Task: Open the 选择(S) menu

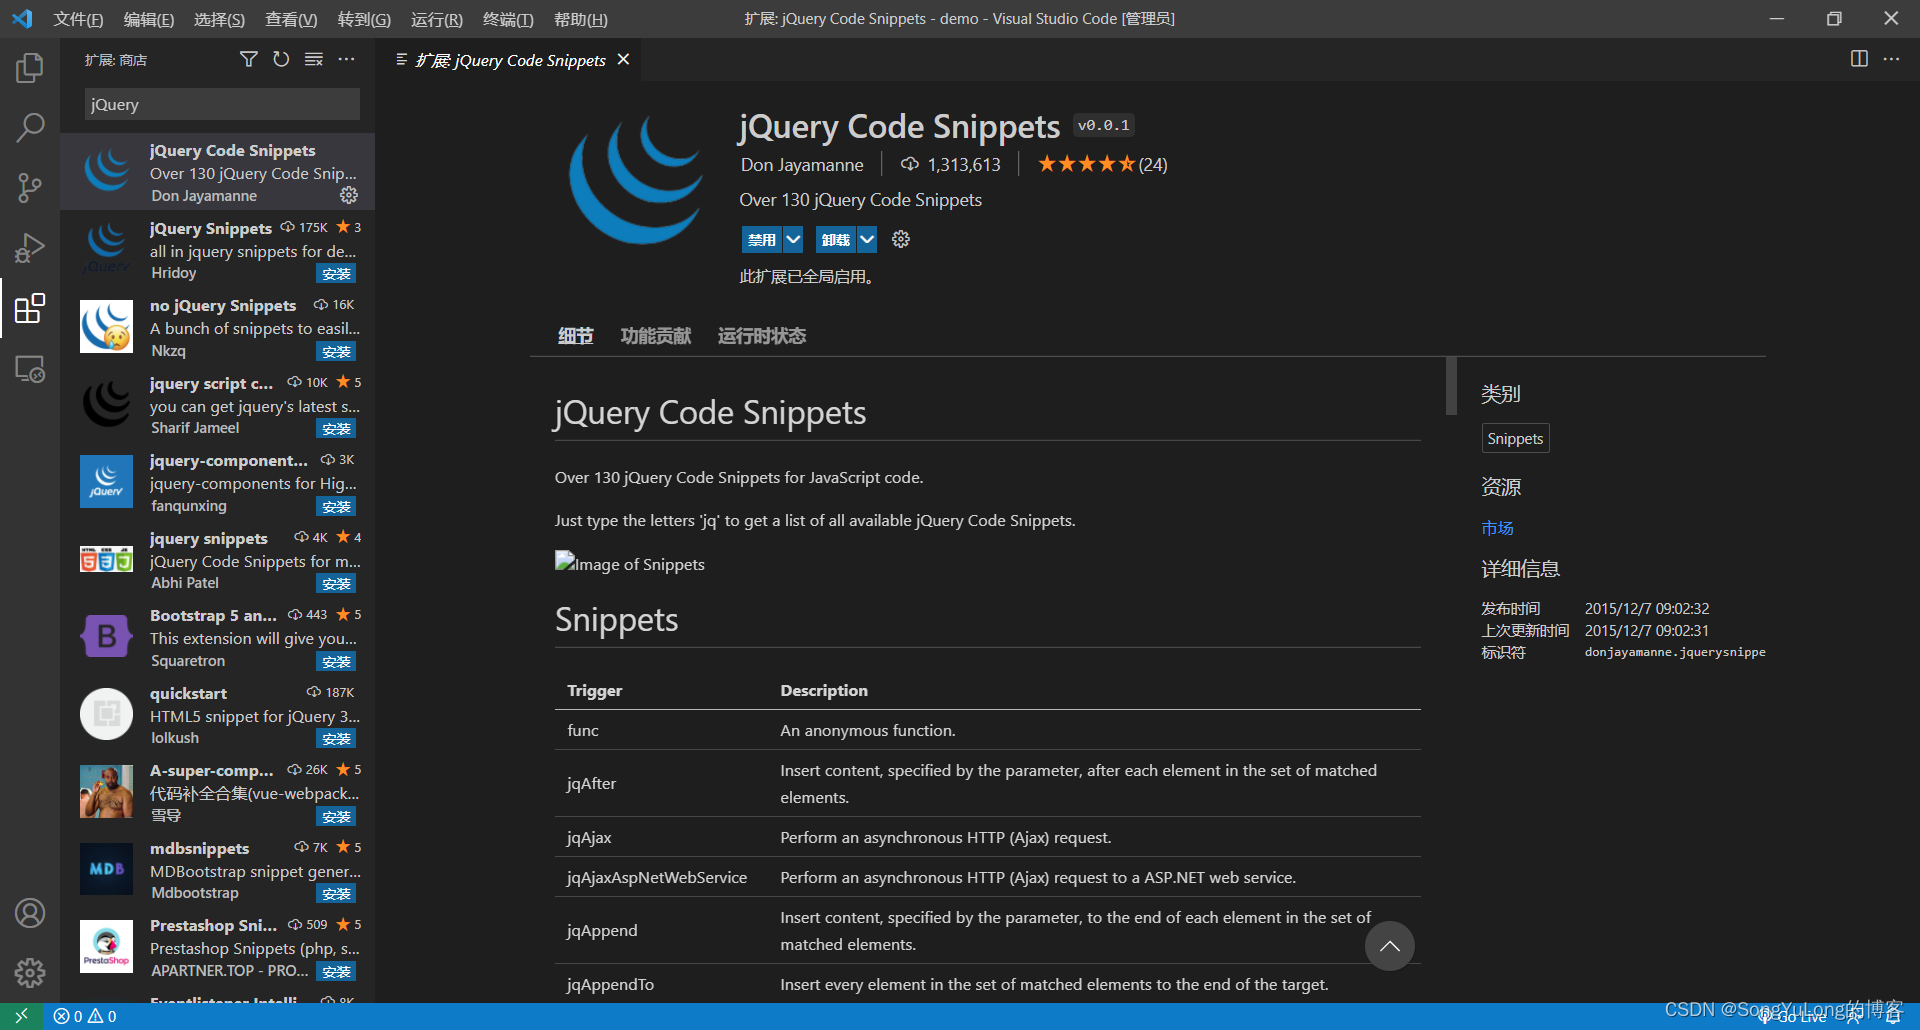Action: (x=219, y=19)
